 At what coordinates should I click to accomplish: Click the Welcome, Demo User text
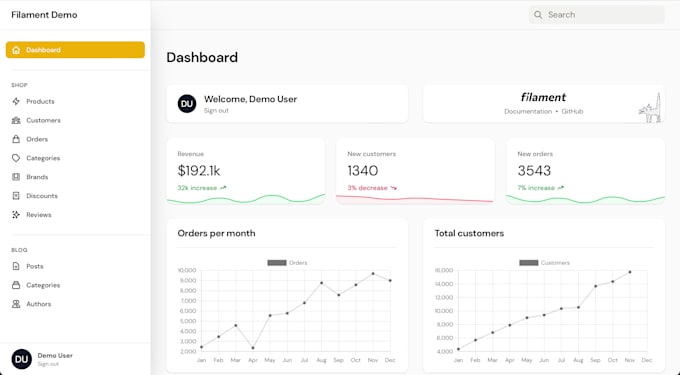pyautogui.click(x=250, y=99)
